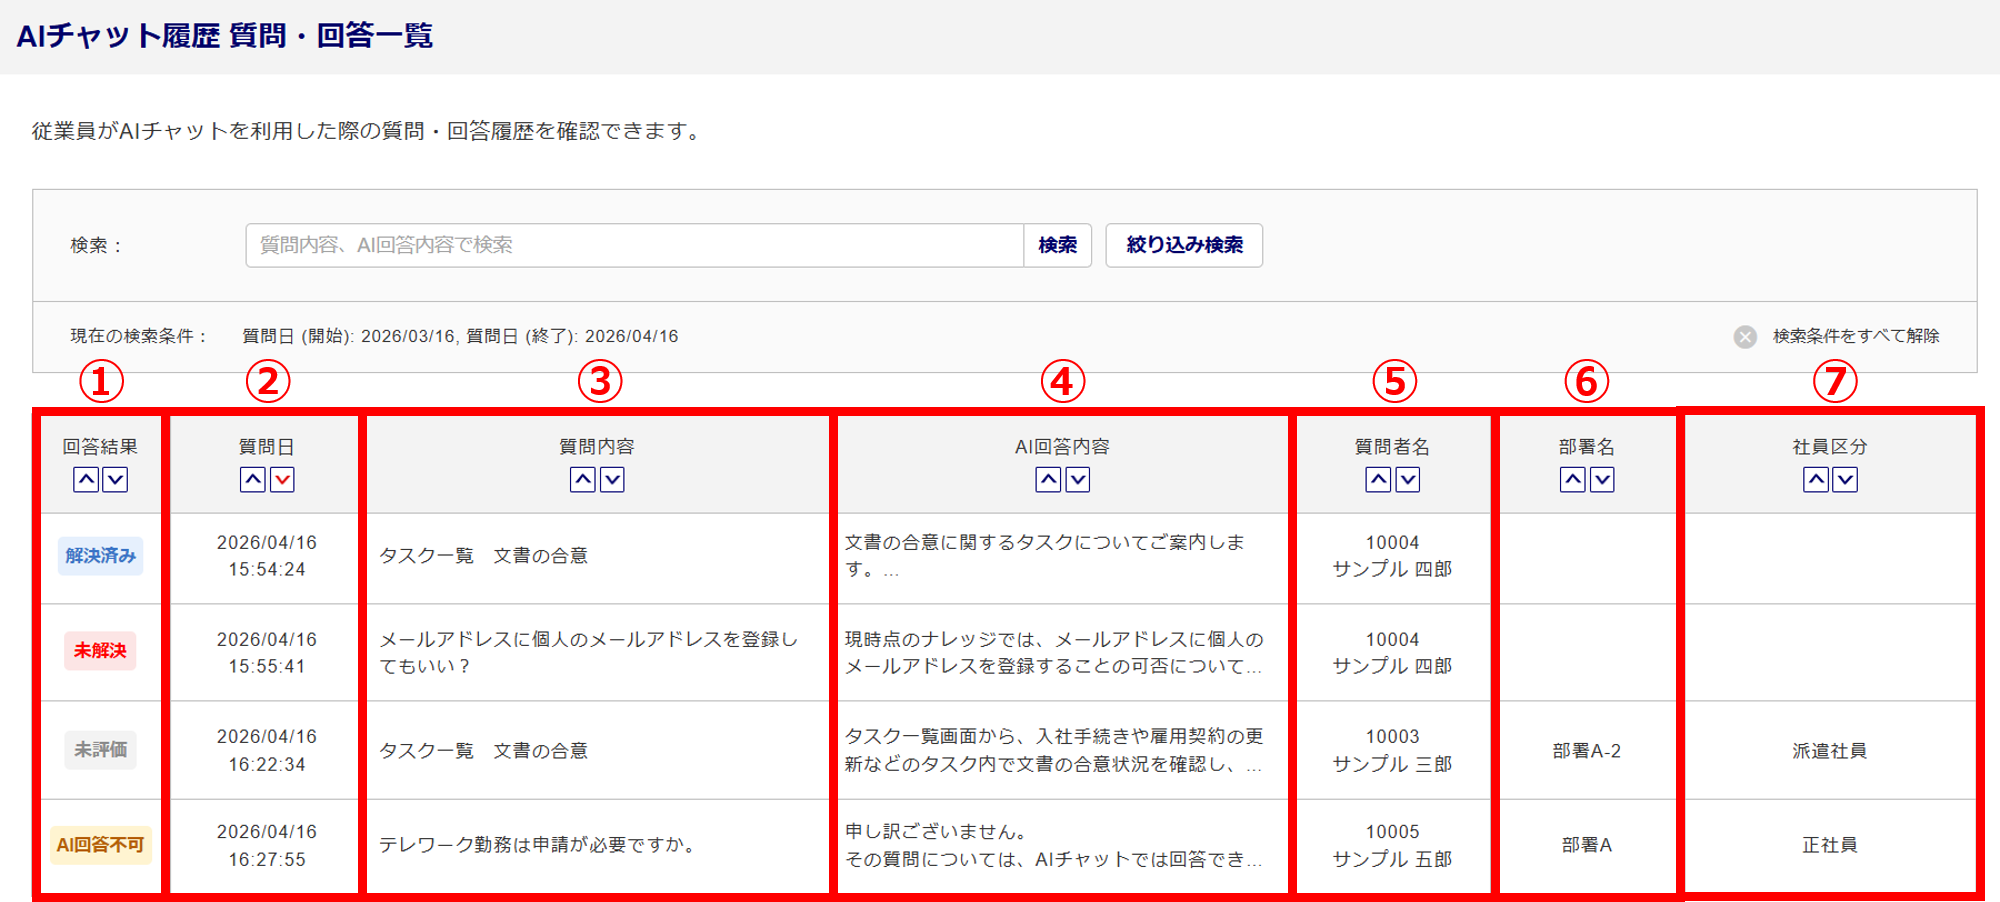
Task: Sort 回答結果 column ascending
Action: [87, 480]
